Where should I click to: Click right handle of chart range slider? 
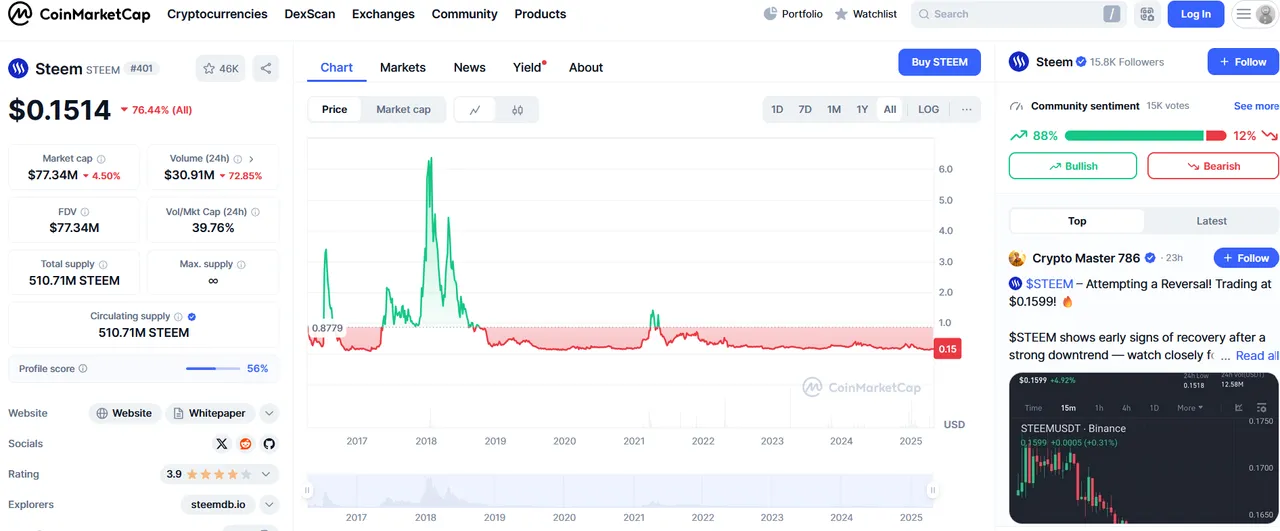[932, 490]
